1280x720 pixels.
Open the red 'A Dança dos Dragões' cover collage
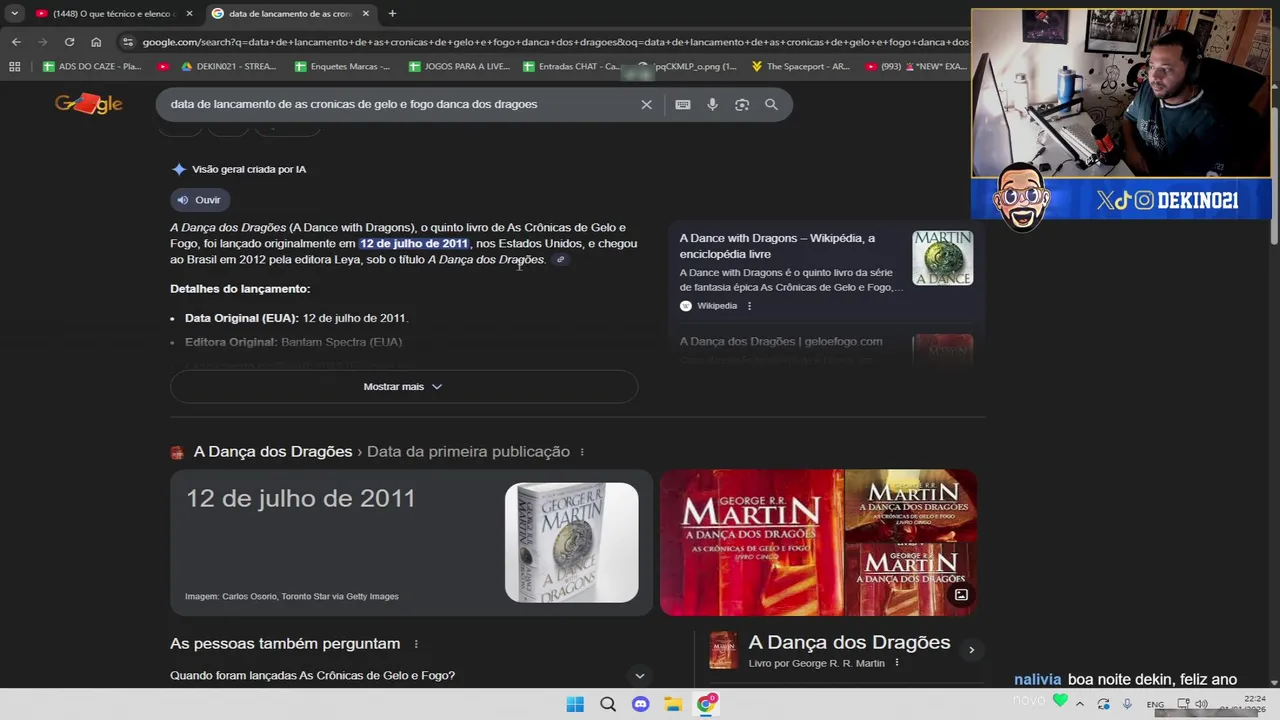point(818,542)
